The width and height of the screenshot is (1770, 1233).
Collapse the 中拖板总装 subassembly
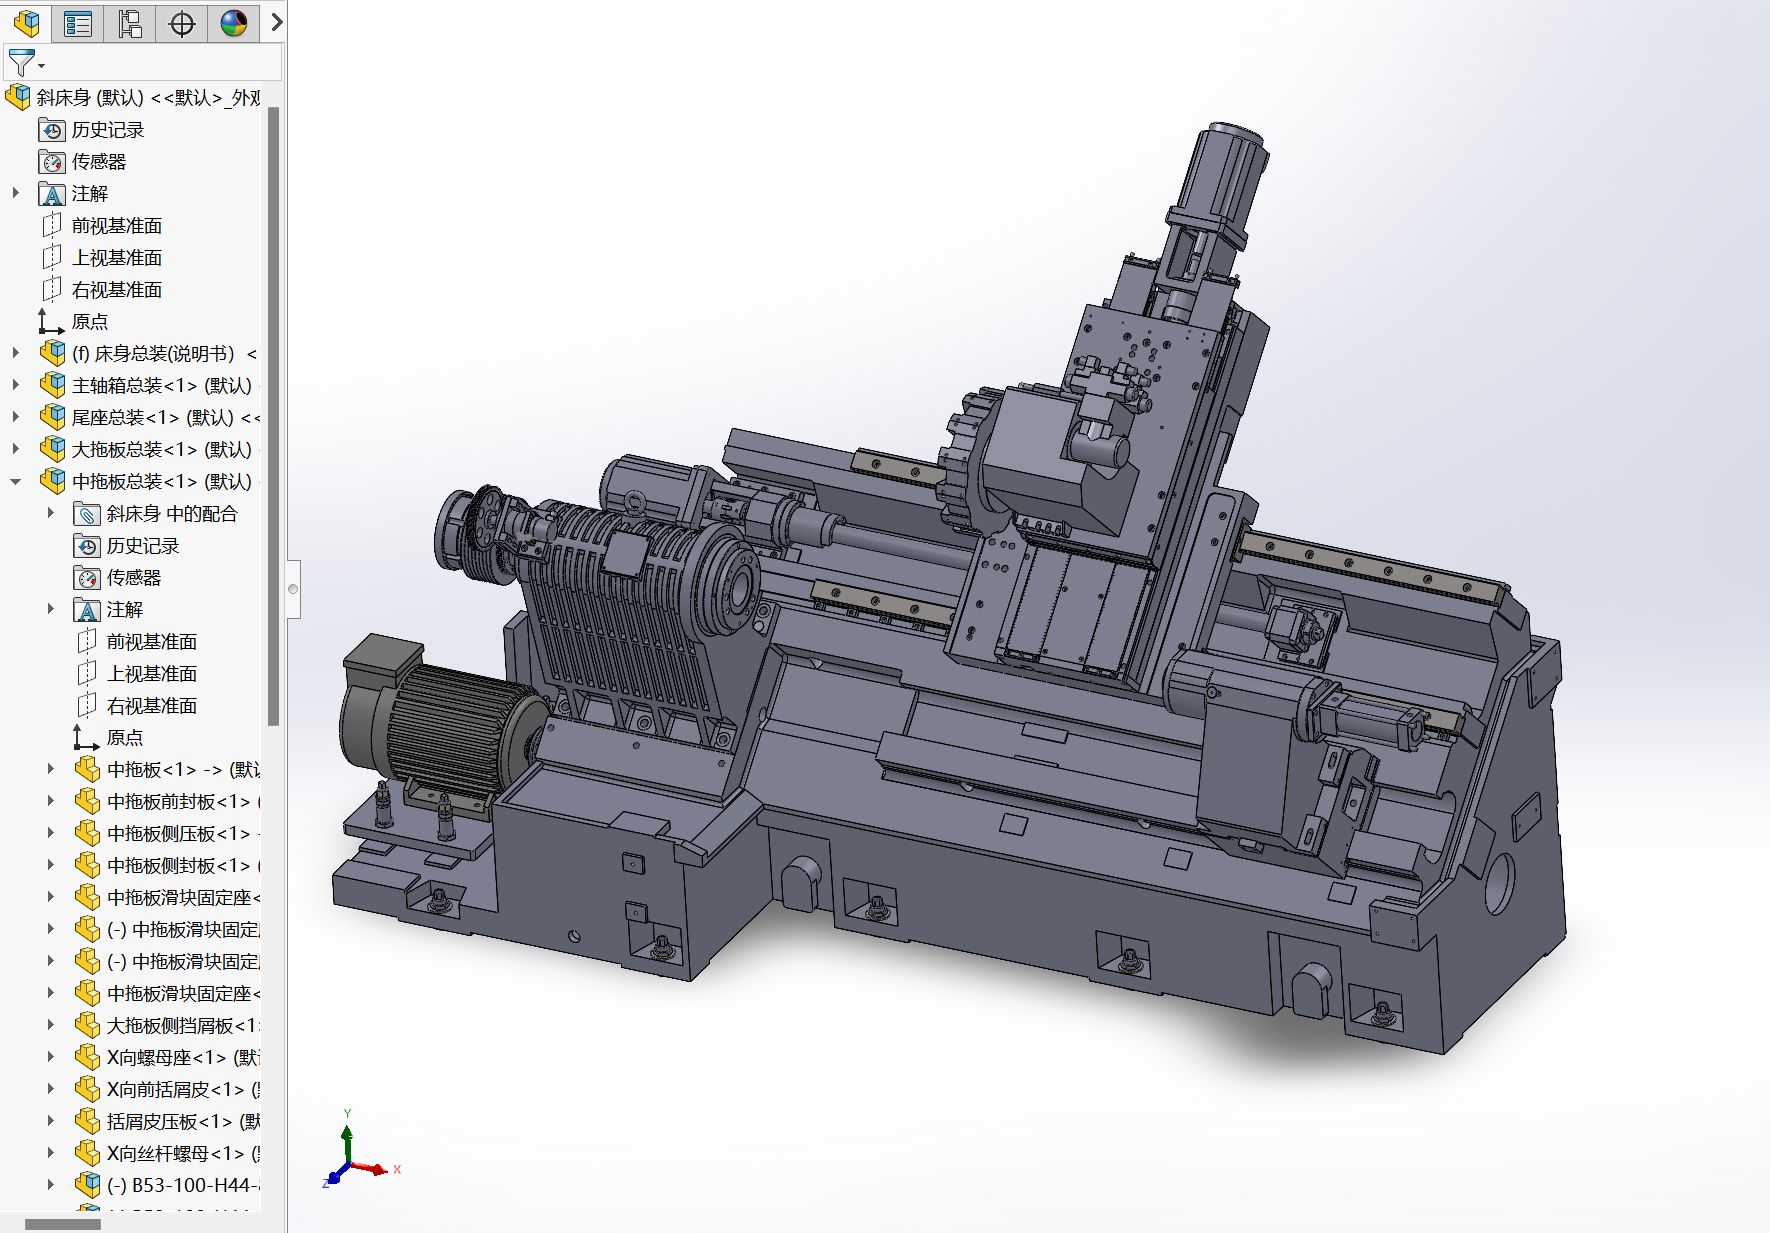[x=16, y=481]
